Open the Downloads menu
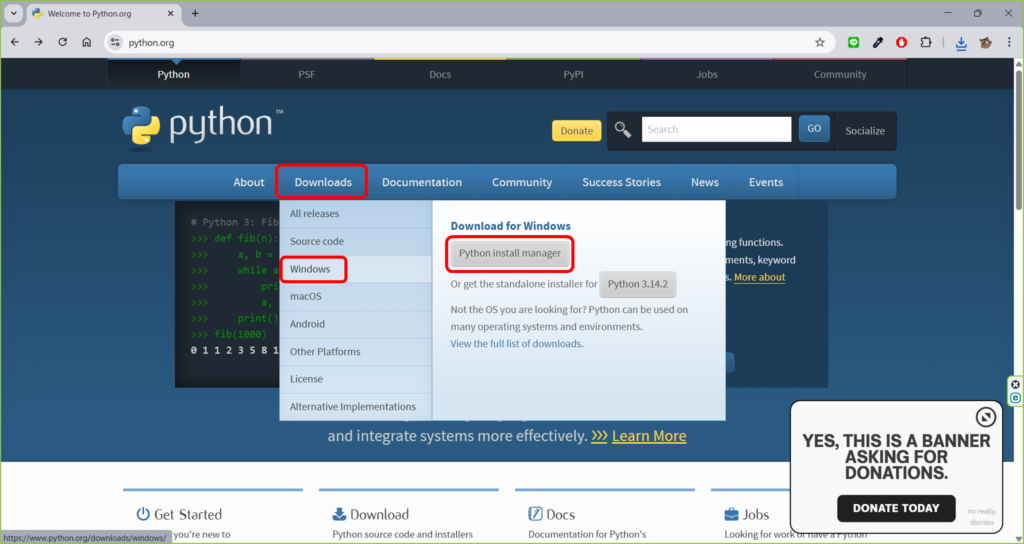 [323, 182]
